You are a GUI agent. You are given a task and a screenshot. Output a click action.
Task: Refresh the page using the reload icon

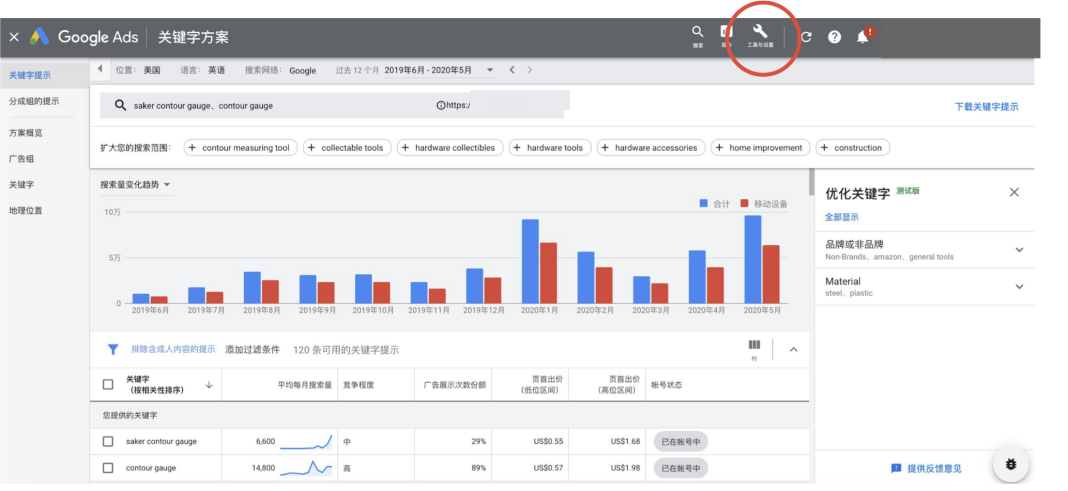click(806, 37)
